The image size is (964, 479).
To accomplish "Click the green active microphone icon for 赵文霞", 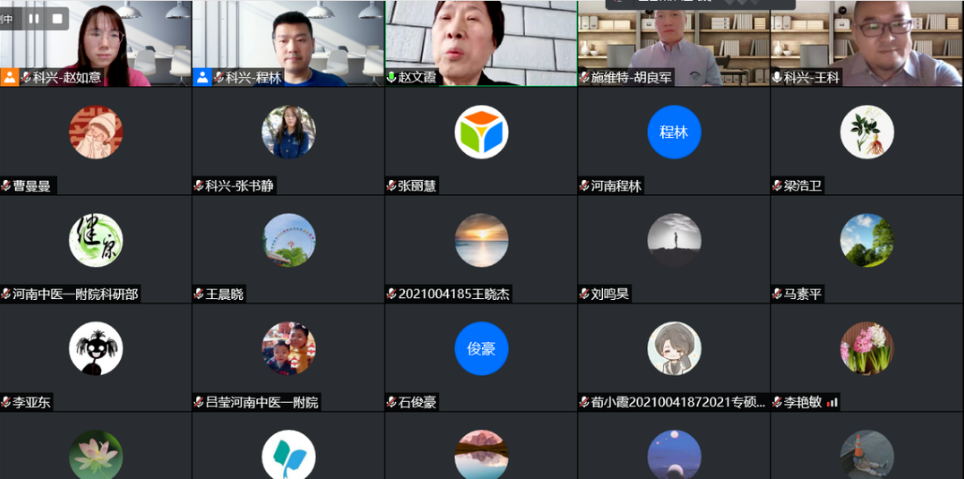I will pyautogui.click(x=391, y=77).
